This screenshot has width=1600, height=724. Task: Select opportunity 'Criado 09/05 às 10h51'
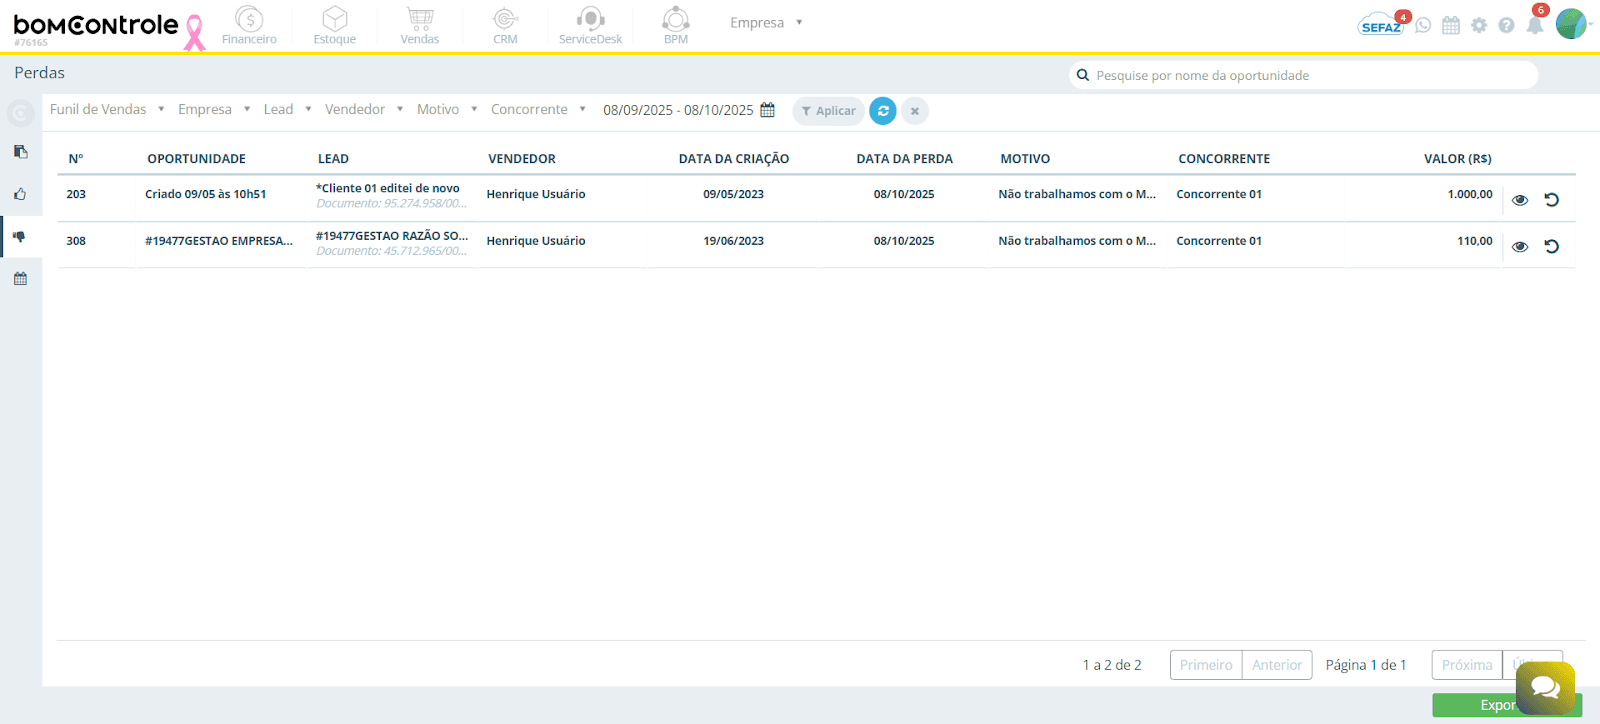[206, 194]
